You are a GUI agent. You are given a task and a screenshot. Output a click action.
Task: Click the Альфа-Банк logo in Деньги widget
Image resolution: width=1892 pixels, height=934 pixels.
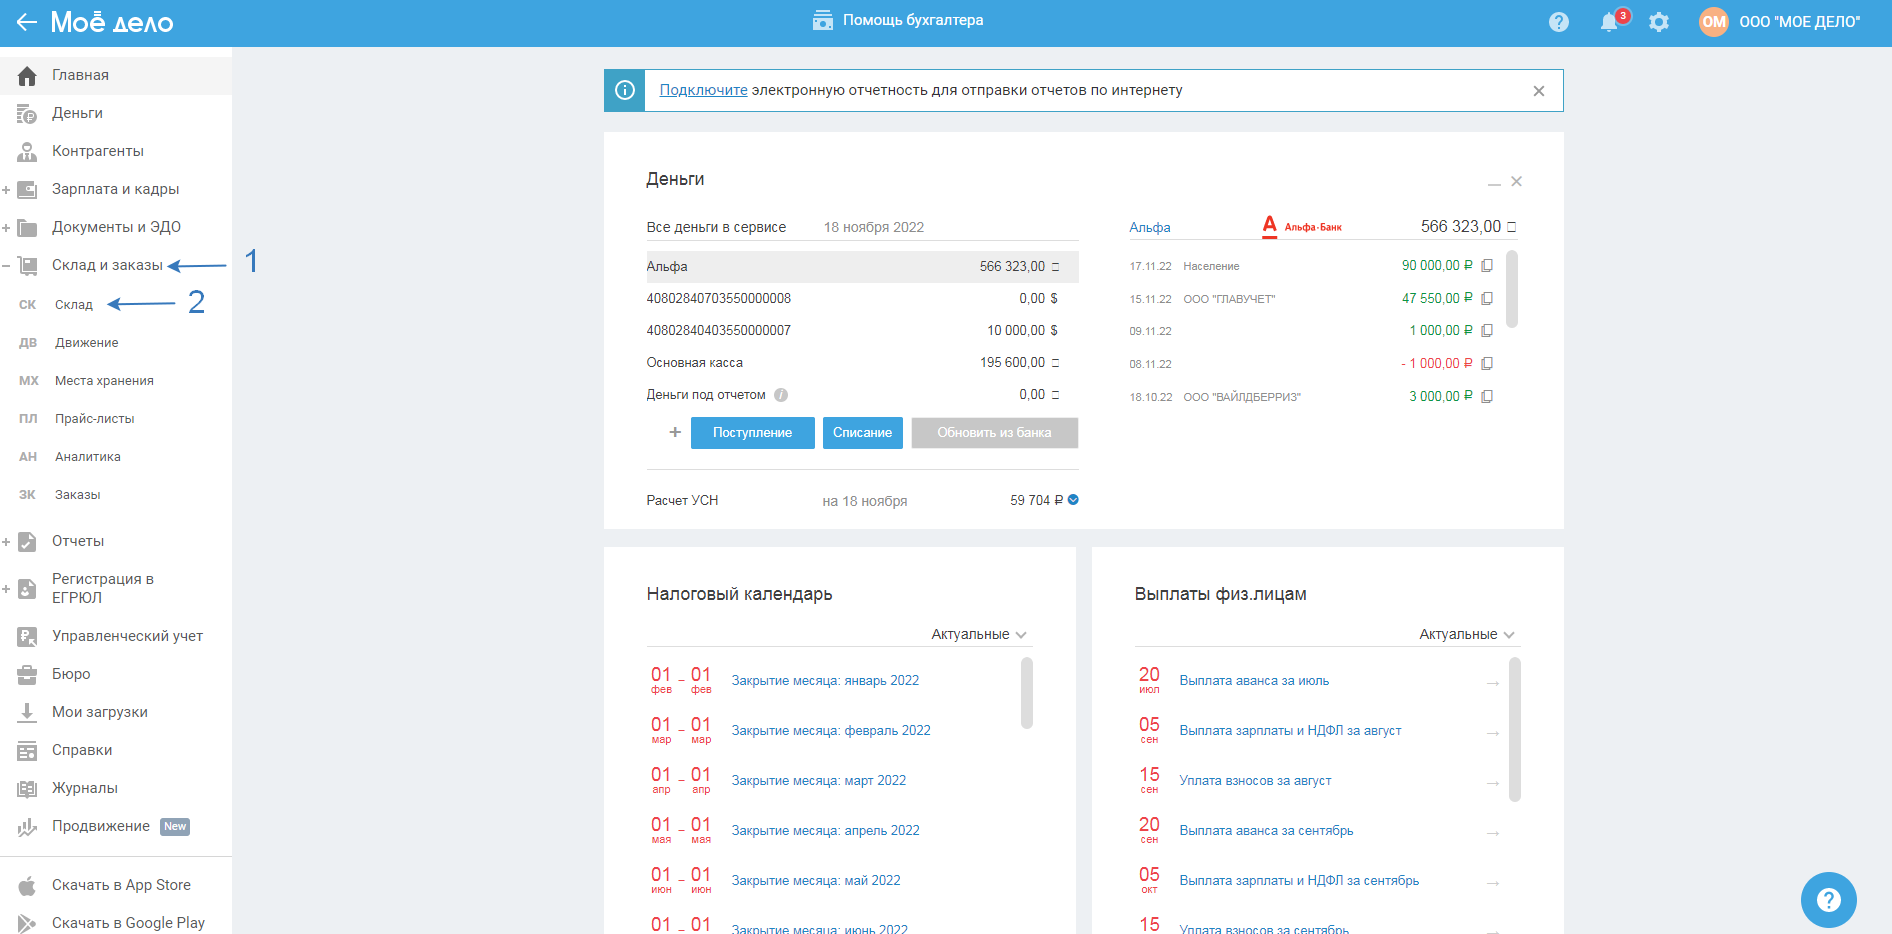pyautogui.click(x=1302, y=227)
